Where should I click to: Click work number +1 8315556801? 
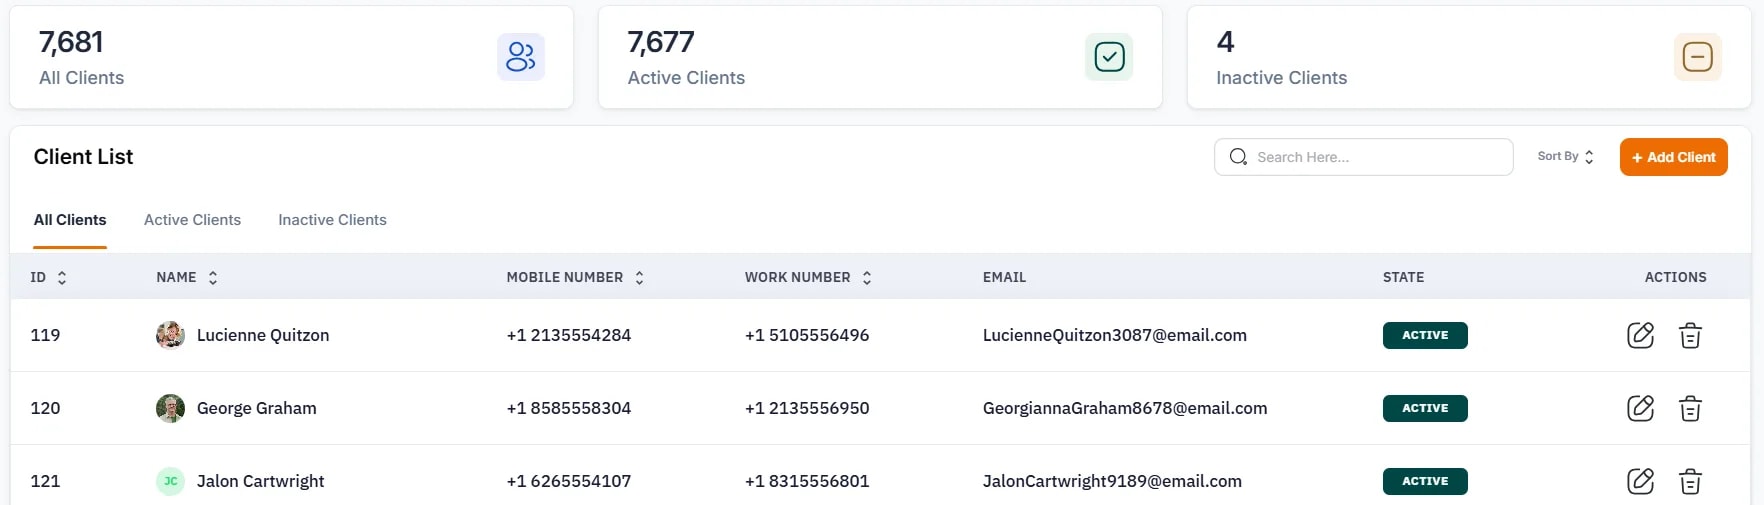pyautogui.click(x=807, y=481)
